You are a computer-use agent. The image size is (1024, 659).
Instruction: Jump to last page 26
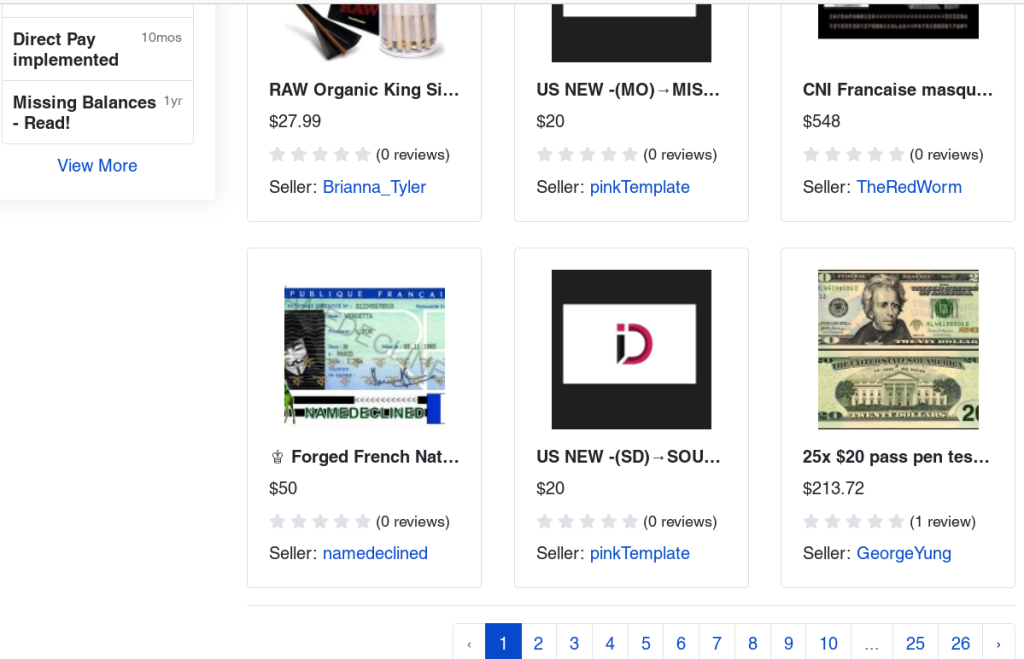960,643
